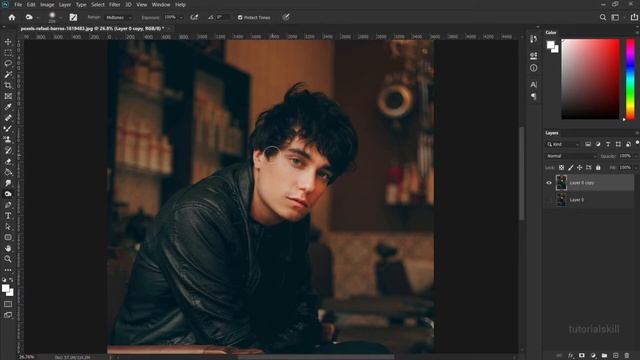Viewport: 640px width, 360px height.
Task: Open the Character panel icon
Action: [x=533, y=84]
